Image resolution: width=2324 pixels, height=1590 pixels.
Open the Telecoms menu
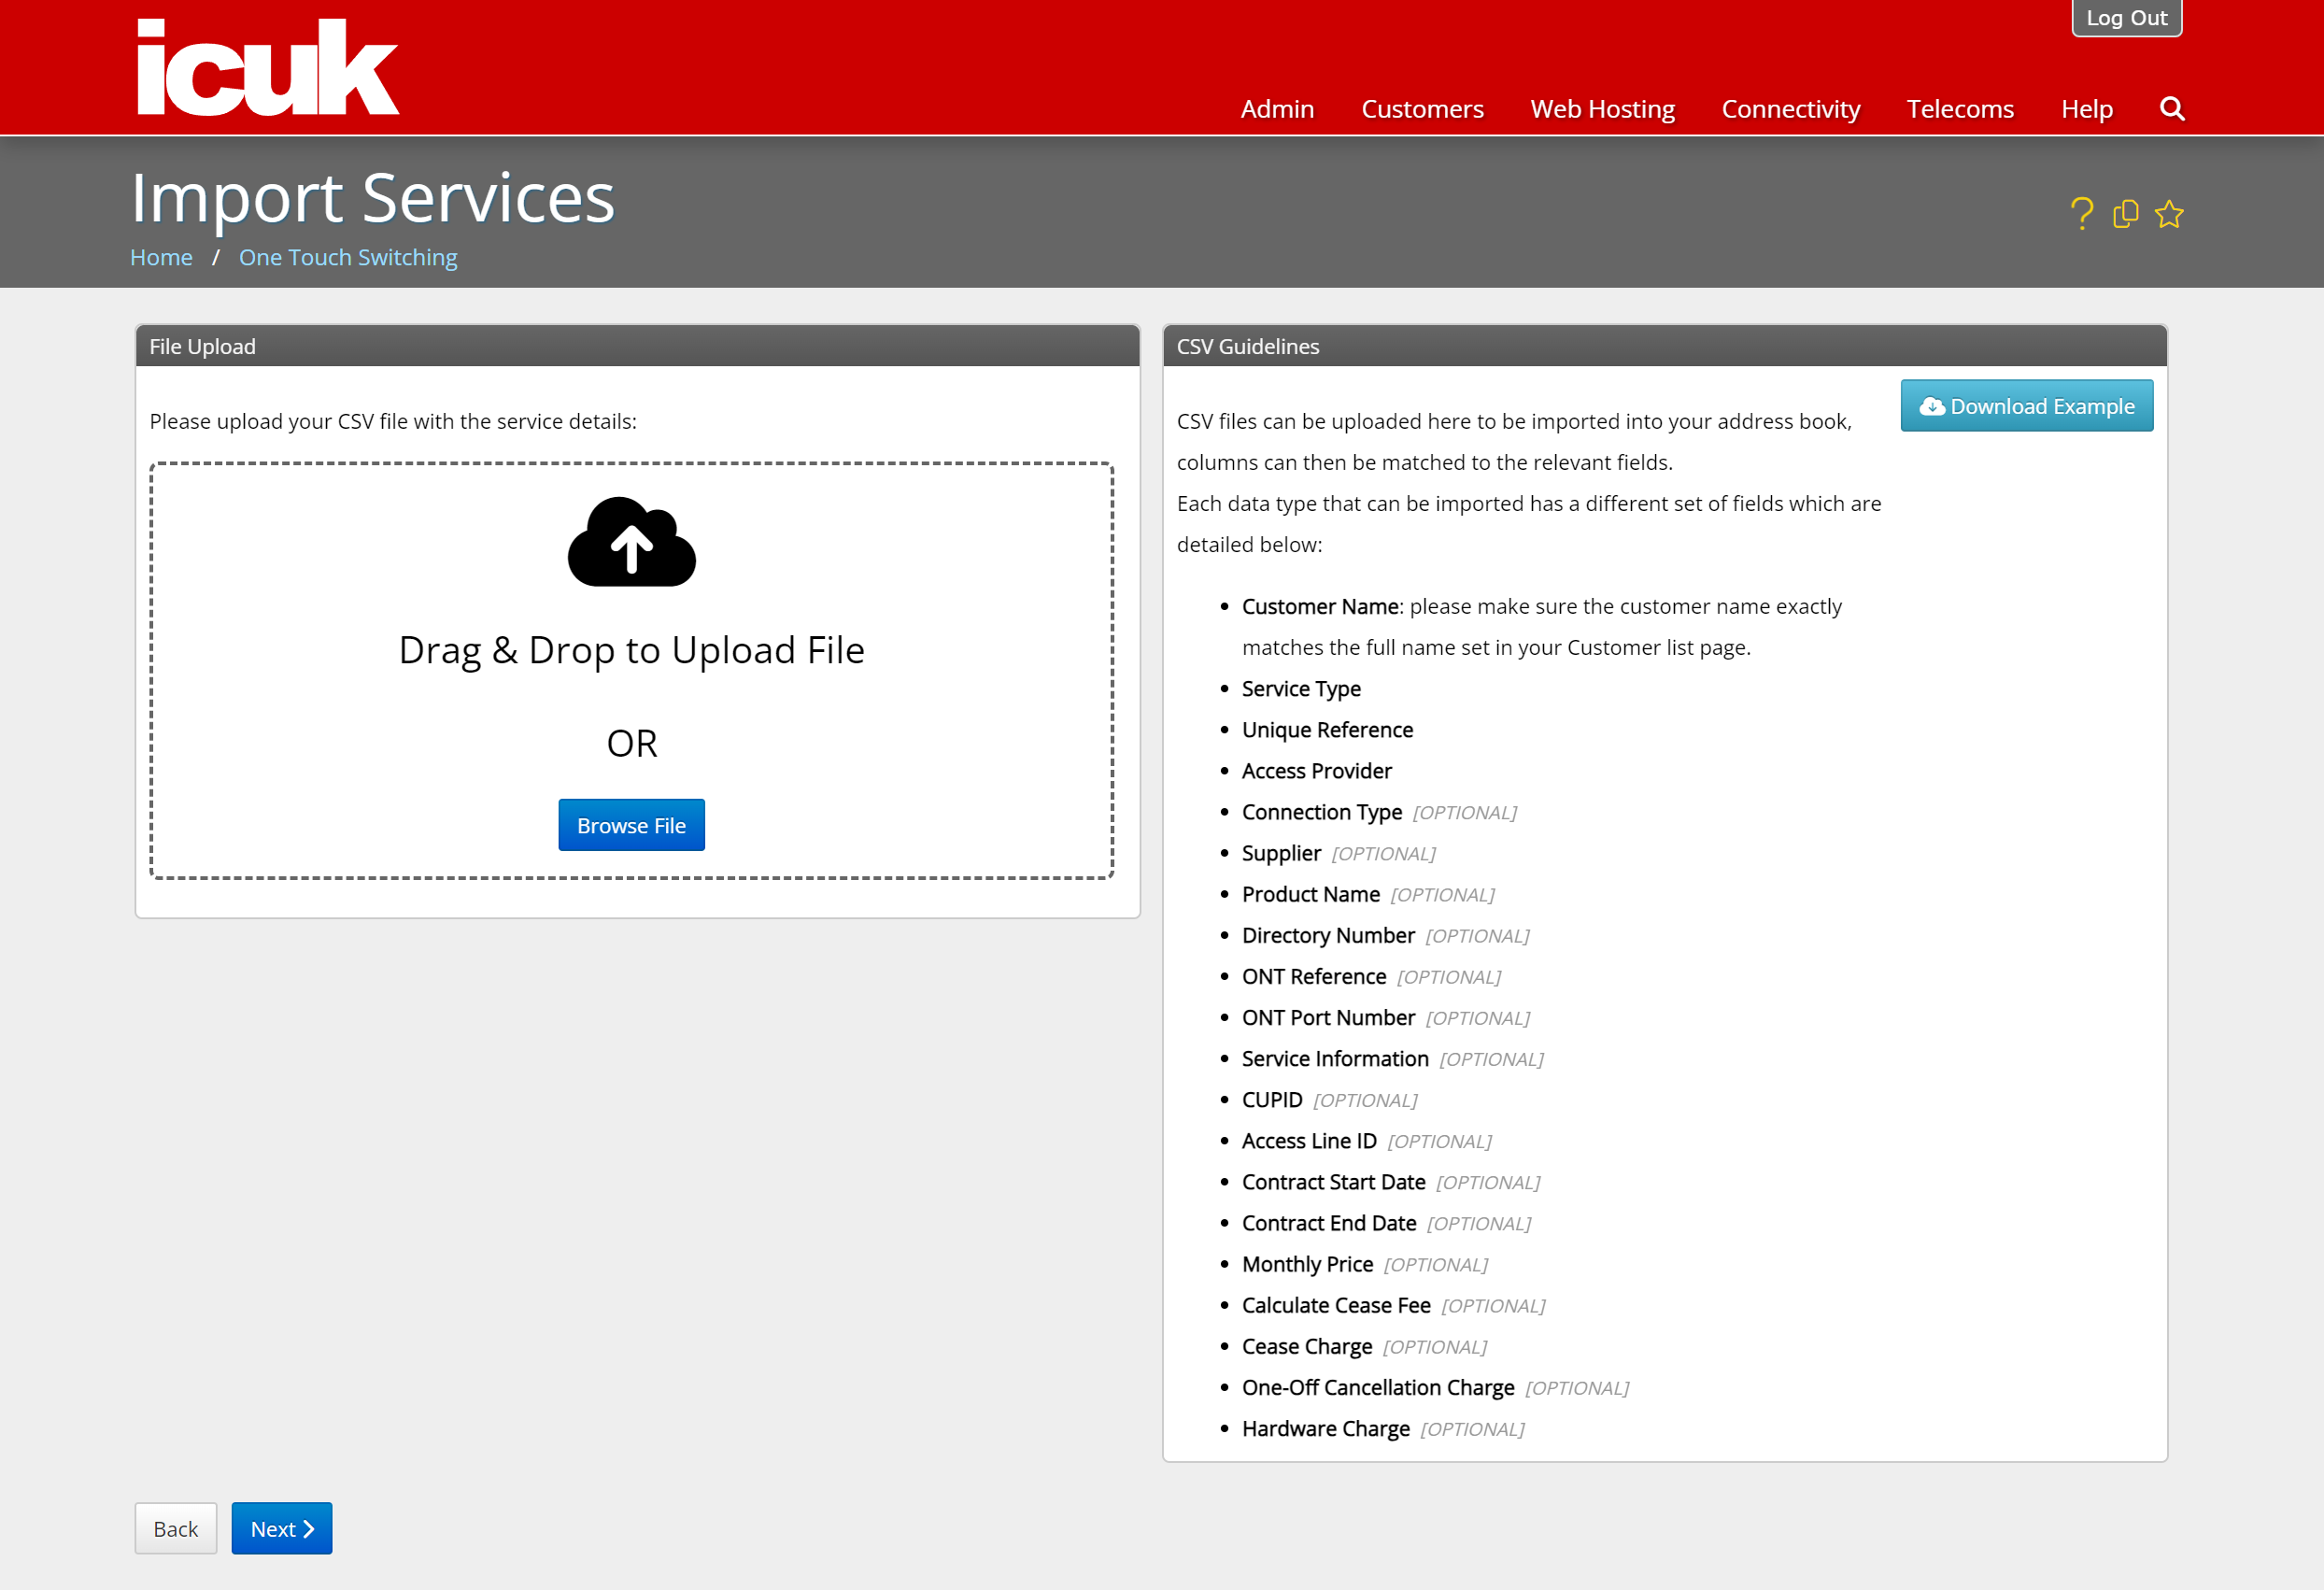1960,108
